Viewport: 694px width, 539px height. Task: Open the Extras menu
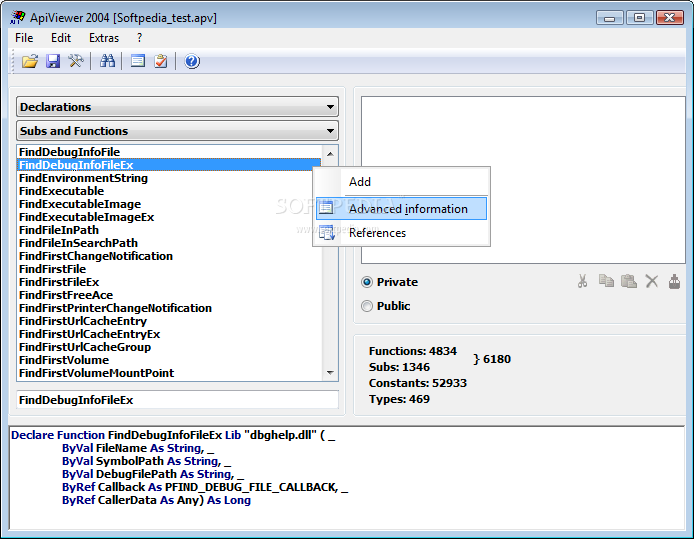[104, 38]
